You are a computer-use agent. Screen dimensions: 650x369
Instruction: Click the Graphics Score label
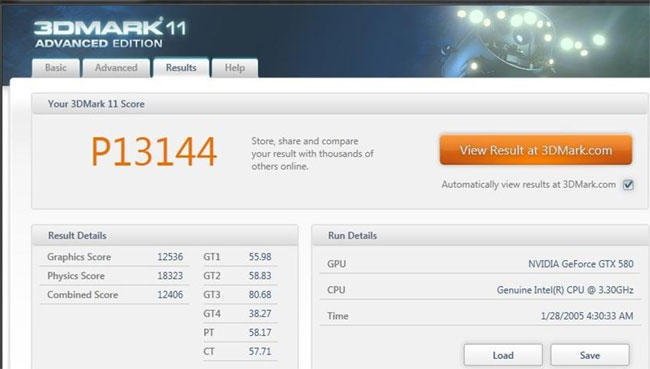(x=79, y=257)
